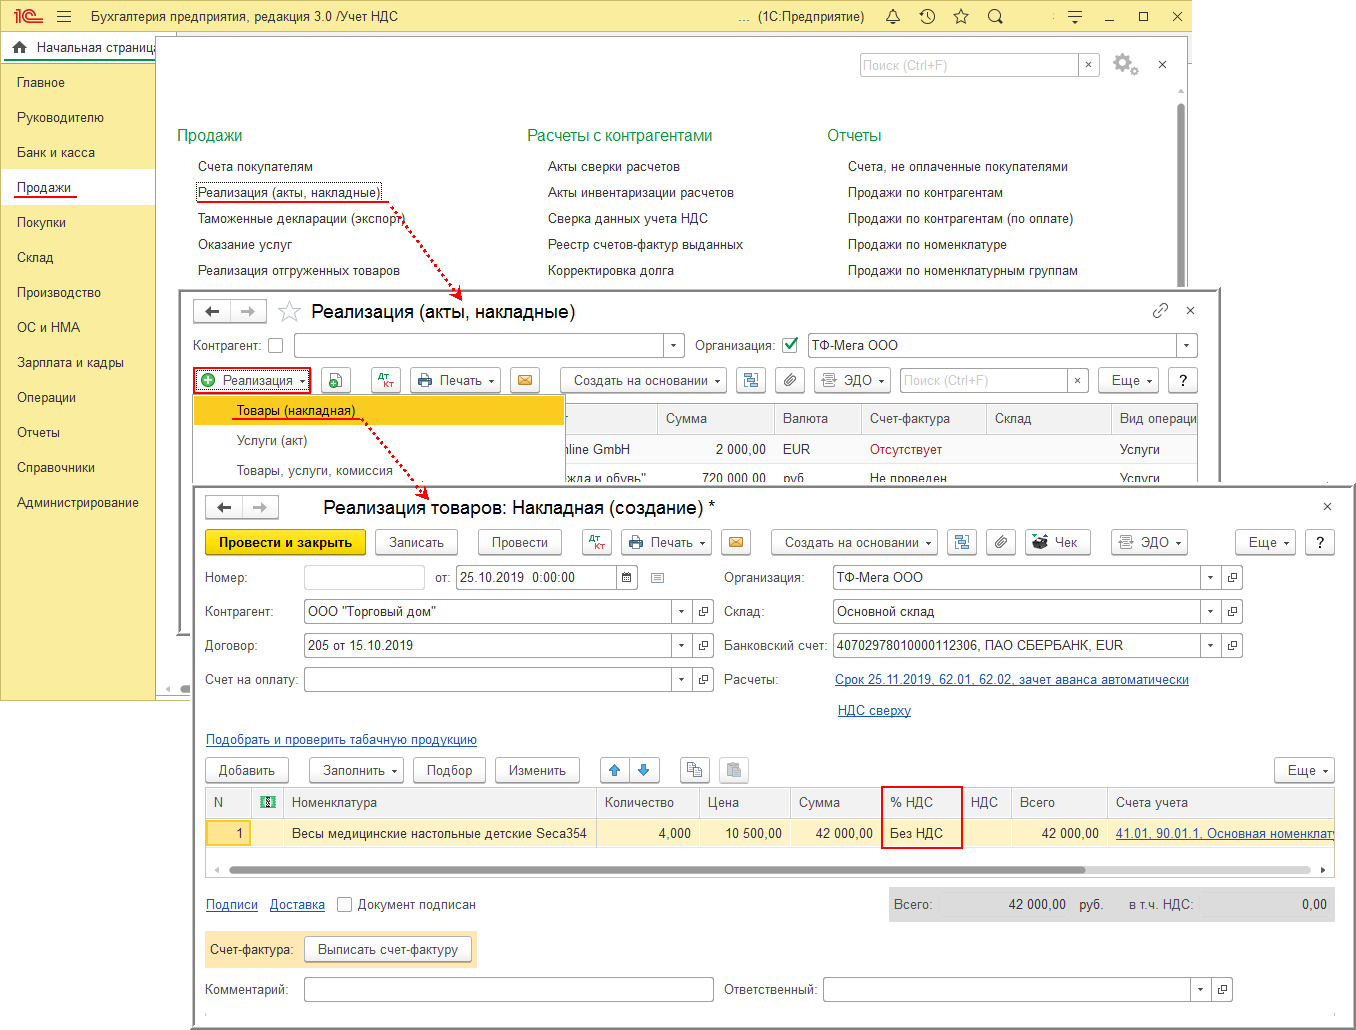
Task: Open notifications bell in title bar
Action: click(893, 16)
